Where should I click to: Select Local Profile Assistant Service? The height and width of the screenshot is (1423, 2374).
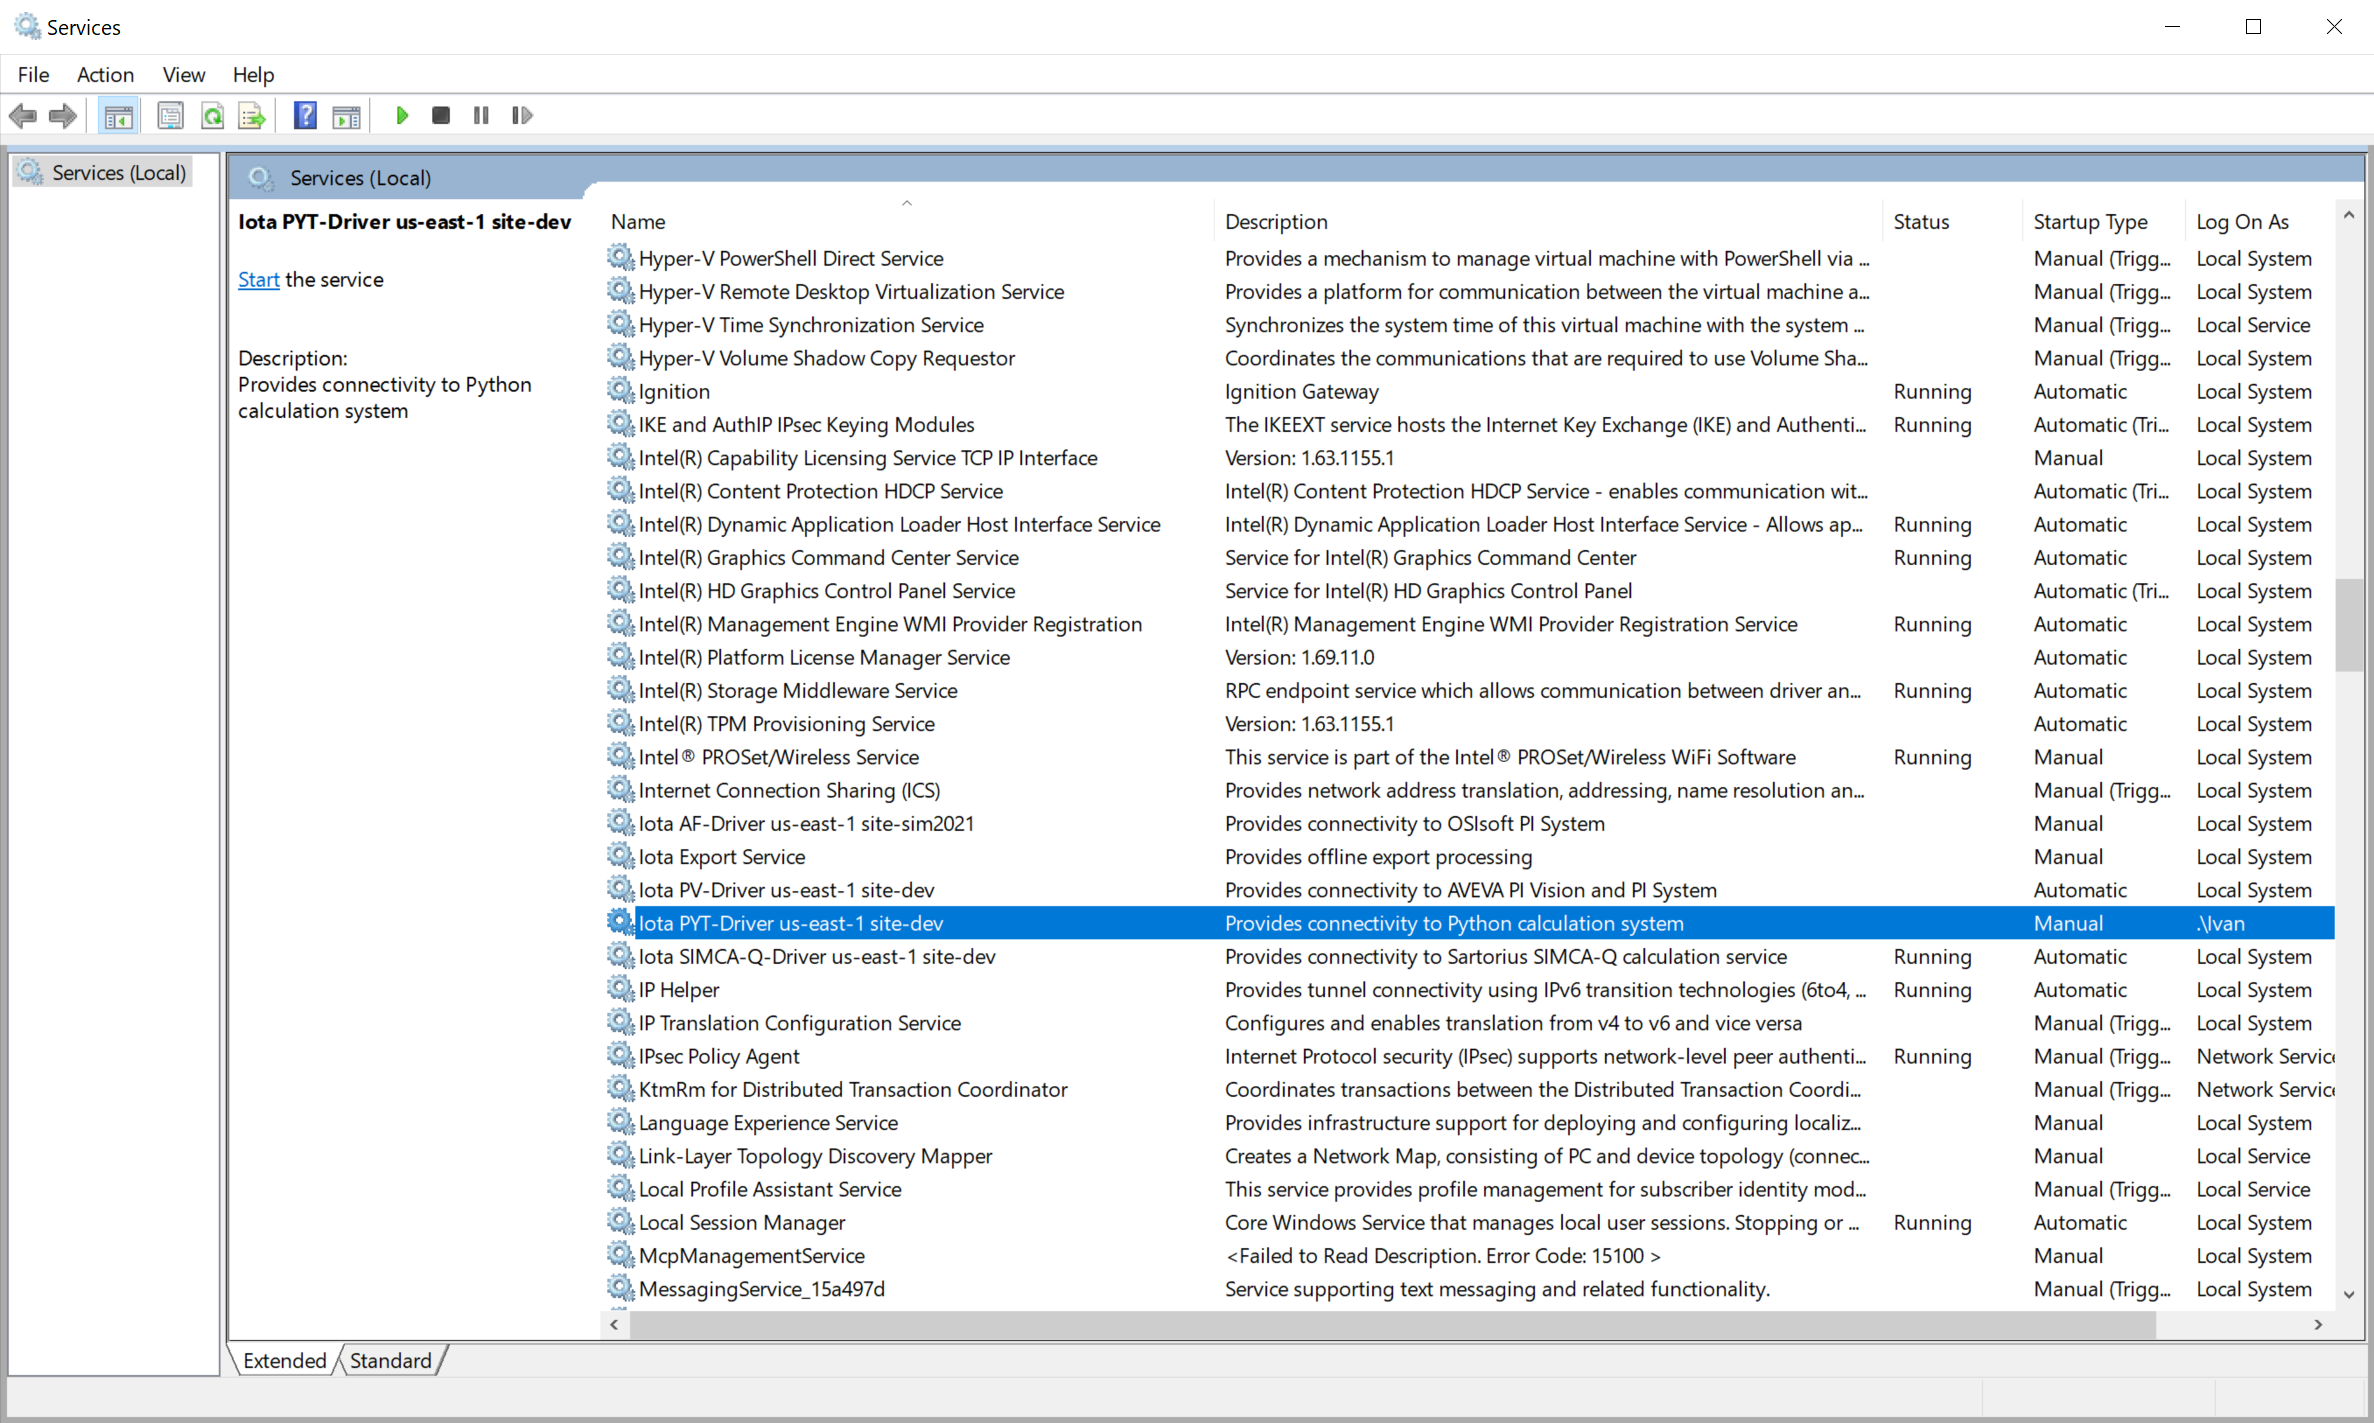click(x=1469, y=1188)
